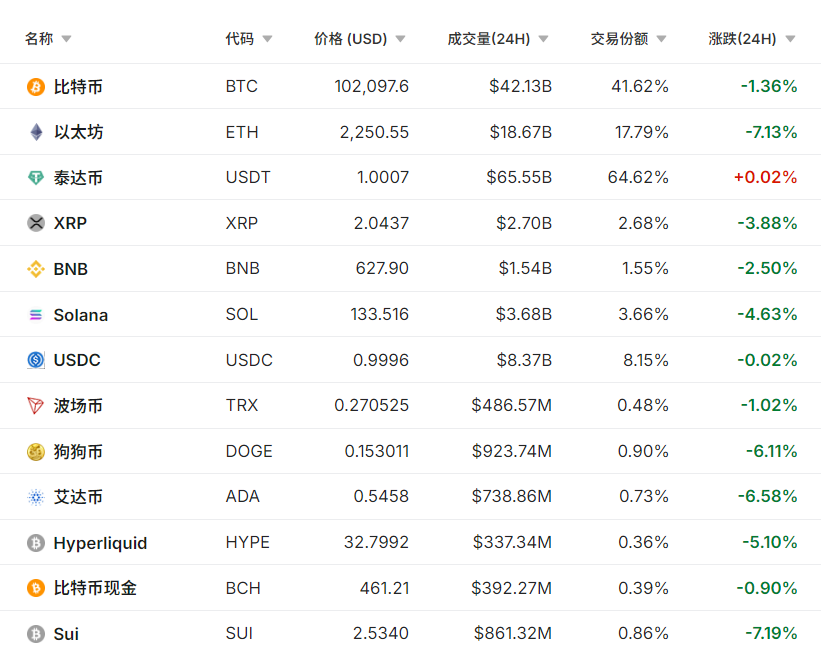Click the Tether green coin icon
This screenshot has height=656, width=821.
click(36, 178)
